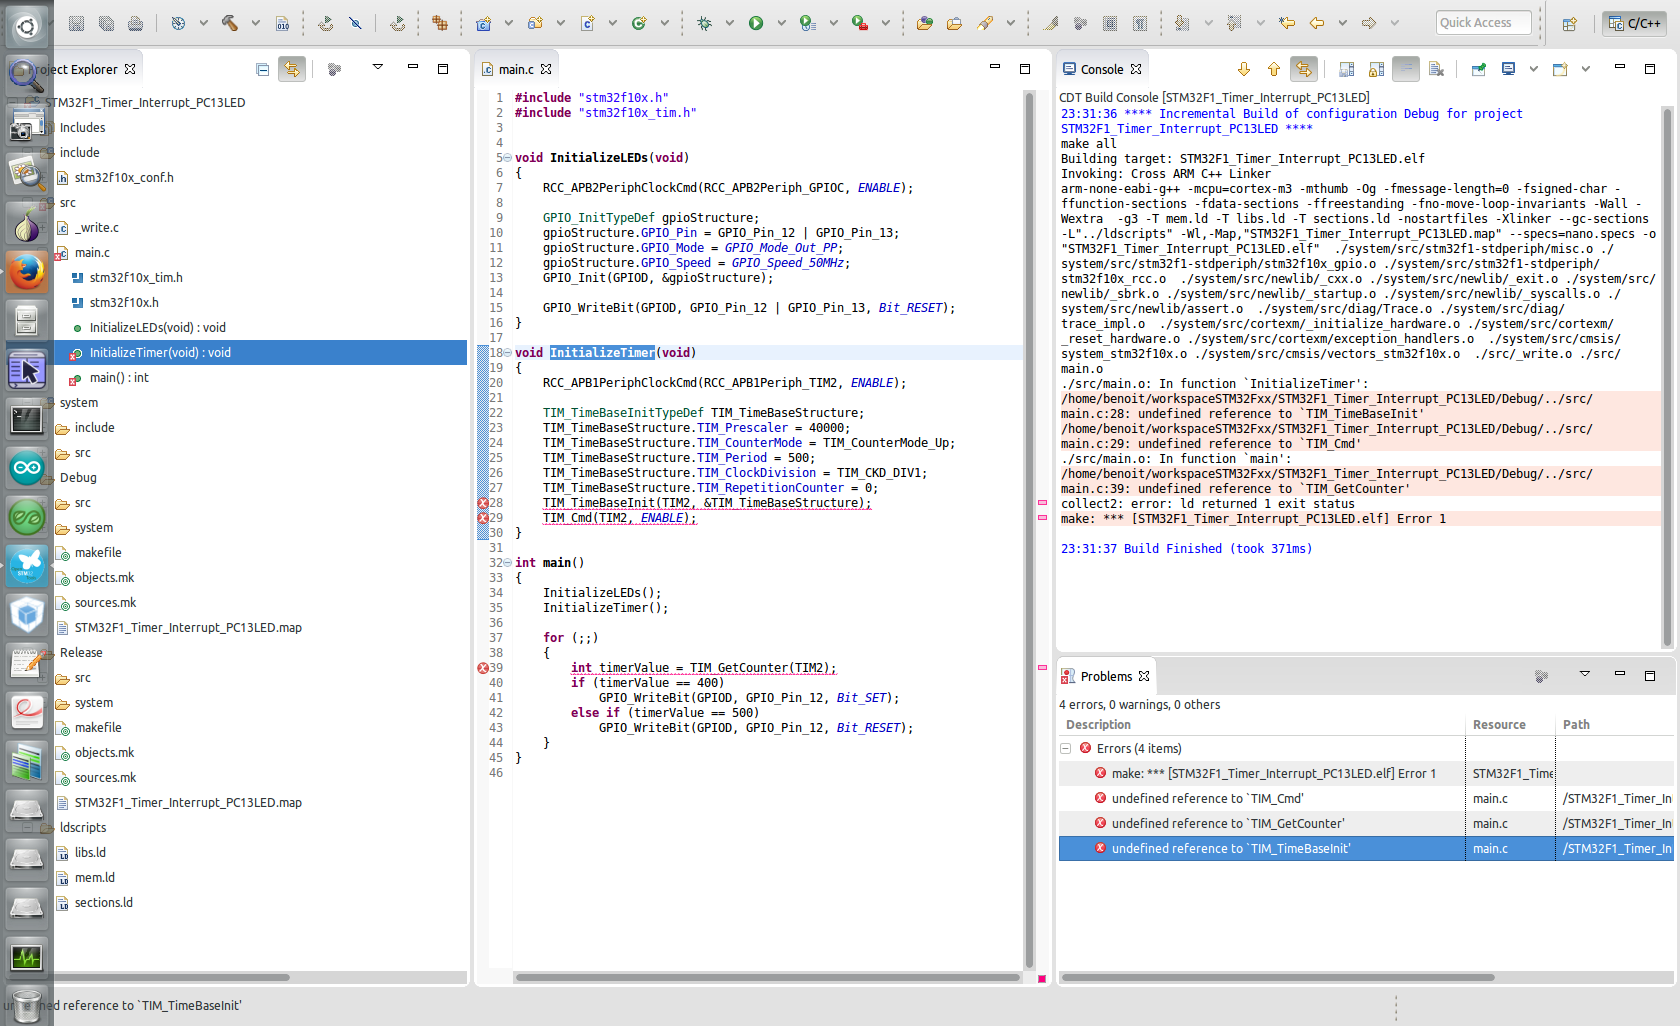
Task: Click the Debug bug icon
Action: tap(704, 23)
